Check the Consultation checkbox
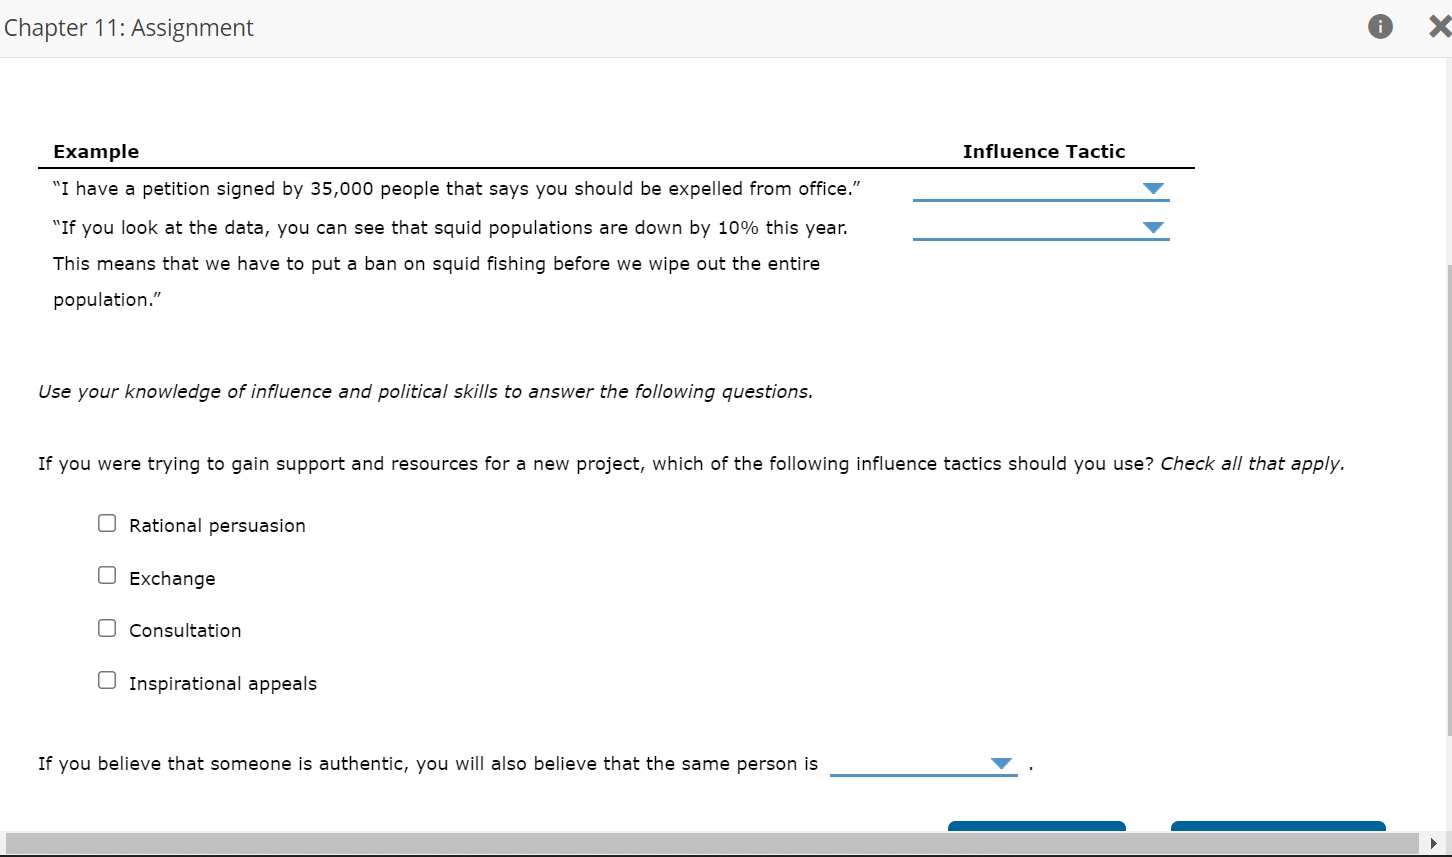This screenshot has width=1452, height=857. tap(107, 627)
